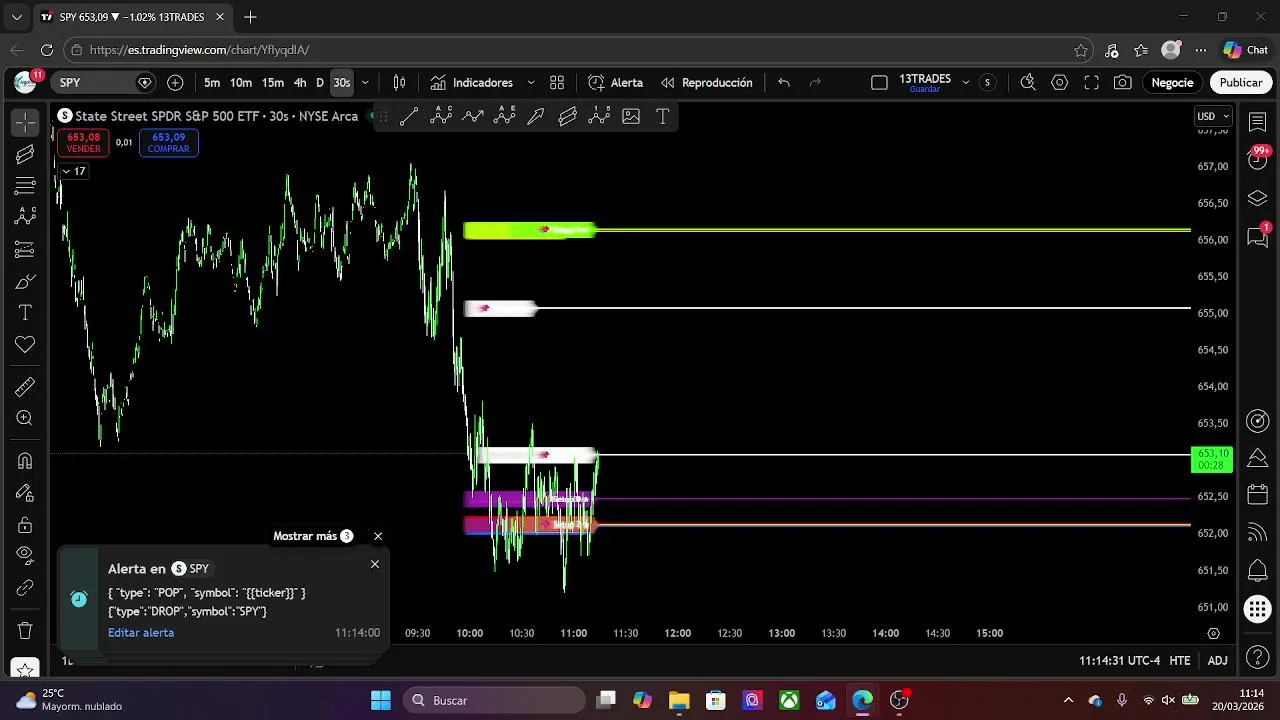Start bar Reproducción mode
The width and height of the screenshot is (1280, 720).
(706, 83)
